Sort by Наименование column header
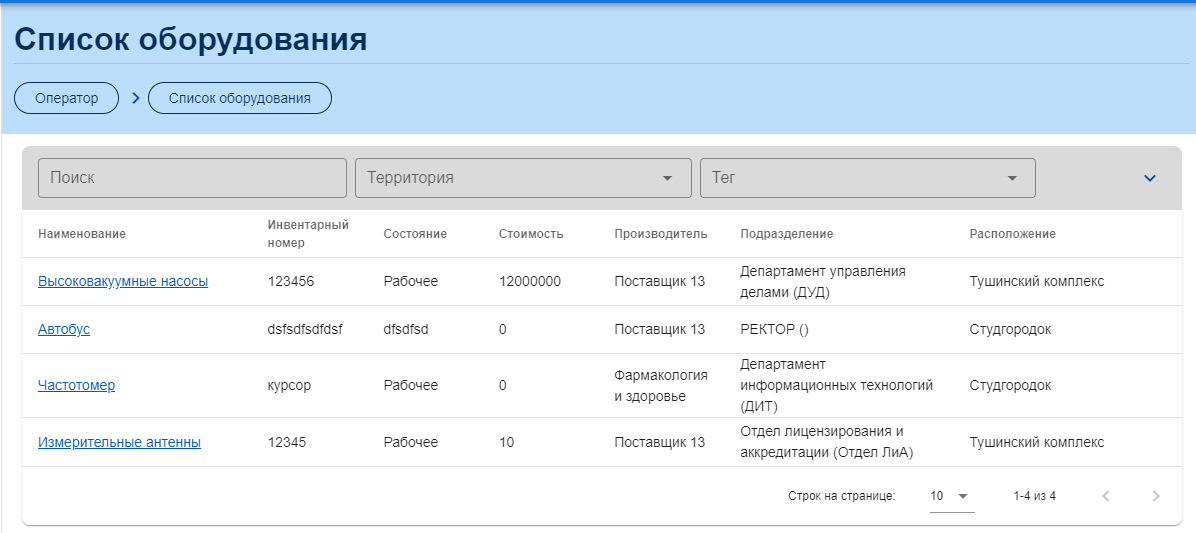This screenshot has width=1196, height=533. (82, 234)
